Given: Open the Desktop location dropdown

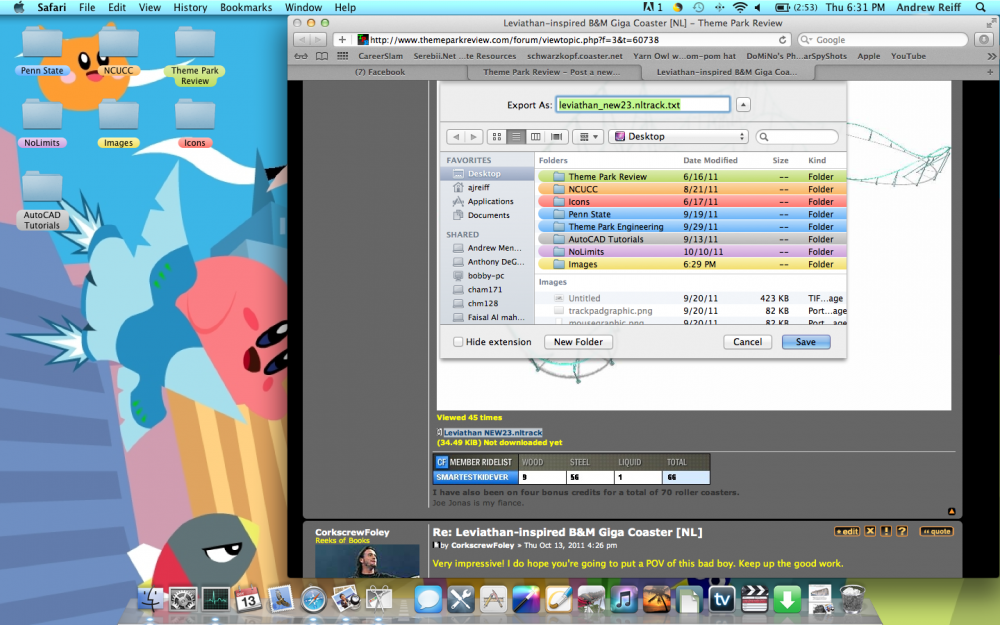Looking at the screenshot, I should click(x=679, y=137).
